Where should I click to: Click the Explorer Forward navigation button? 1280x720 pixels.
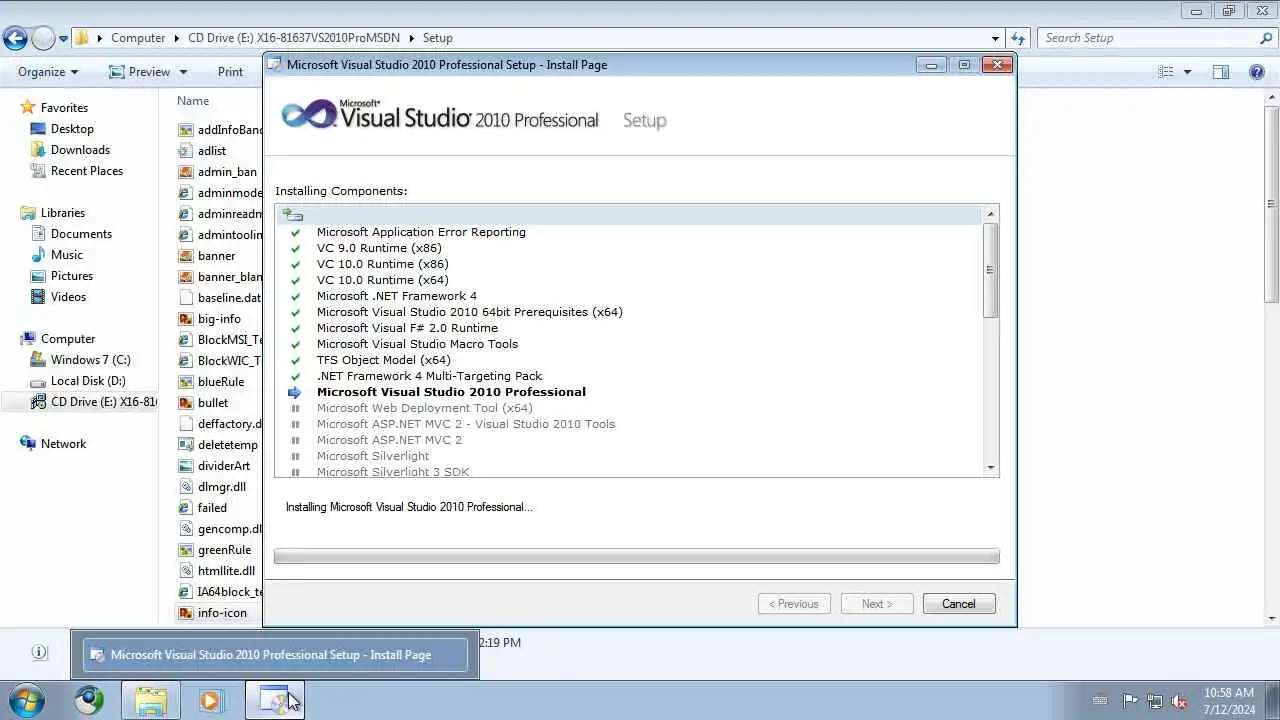(43, 38)
